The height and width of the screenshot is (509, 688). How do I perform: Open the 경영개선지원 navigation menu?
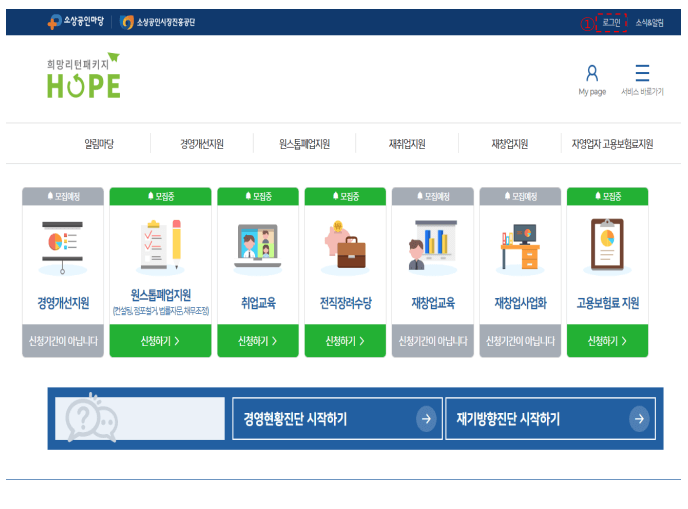(202, 143)
